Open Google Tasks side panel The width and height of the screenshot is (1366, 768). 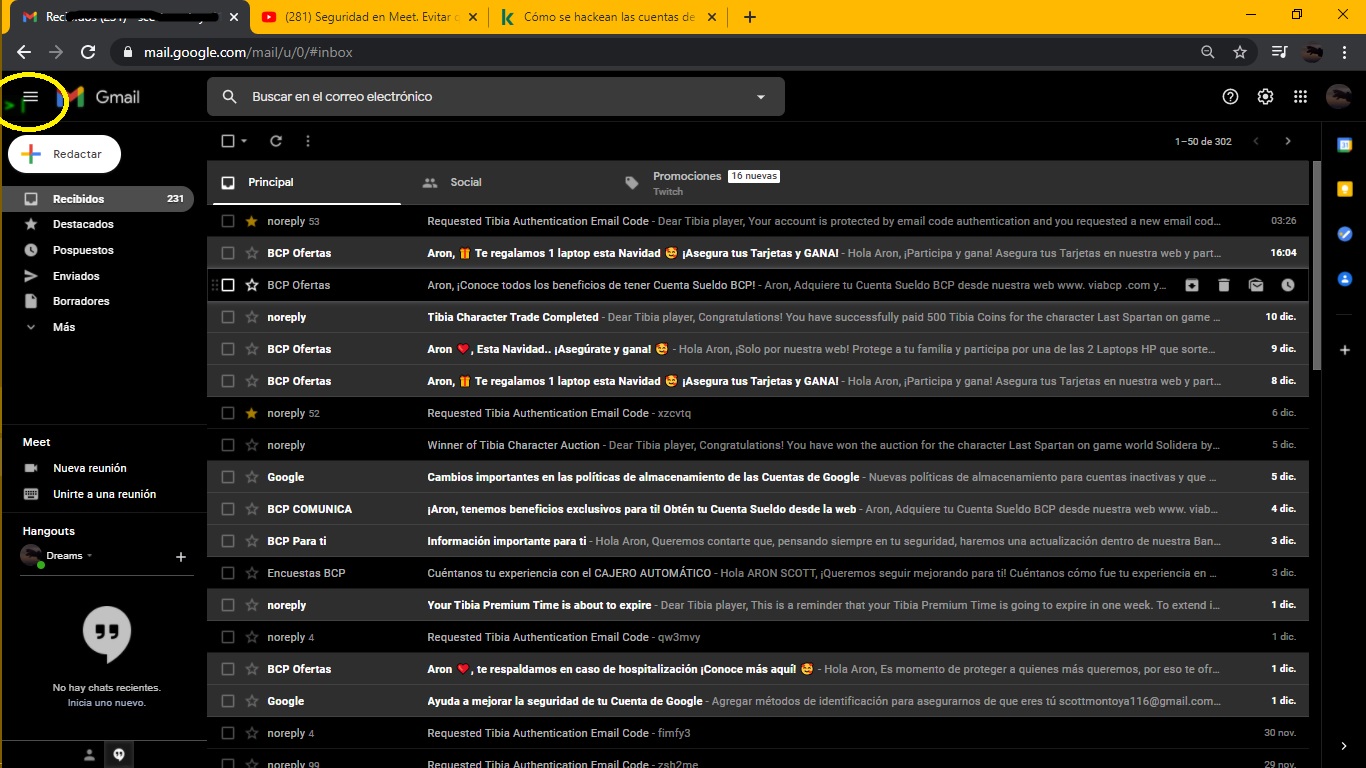point(1345,234)
